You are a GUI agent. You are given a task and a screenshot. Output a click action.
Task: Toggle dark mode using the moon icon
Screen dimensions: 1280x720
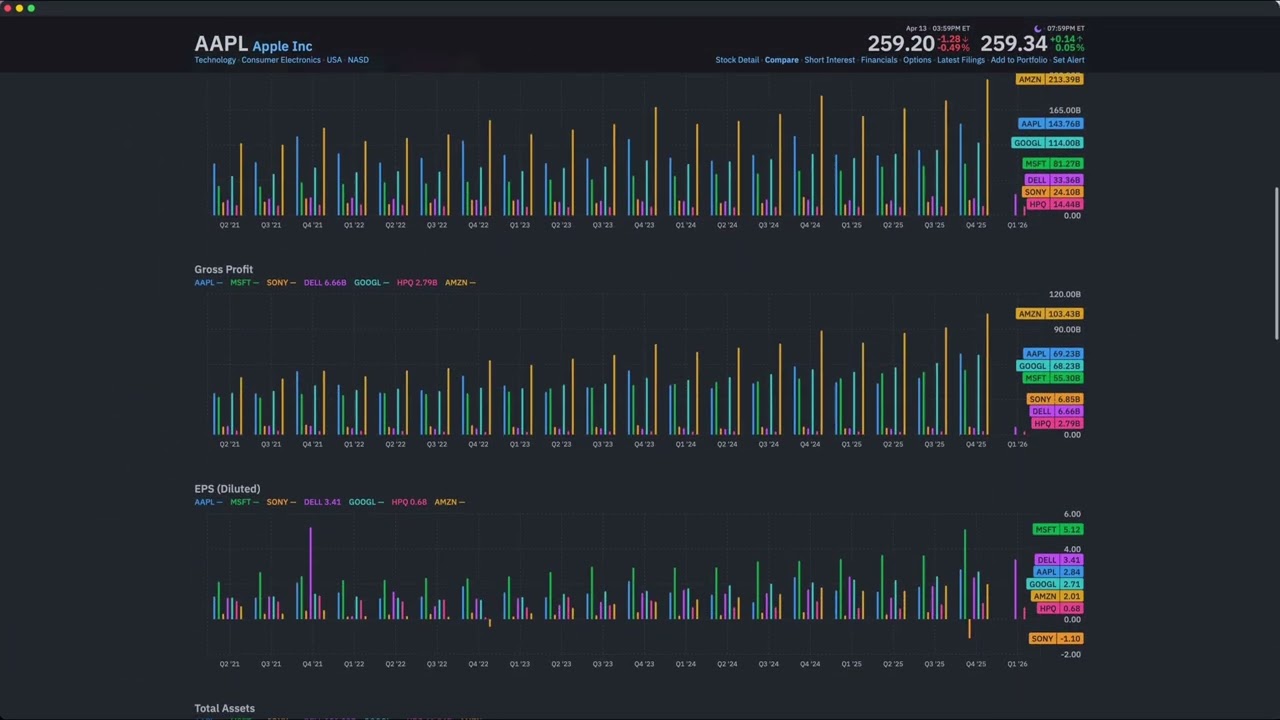(x=1037, y=28)
